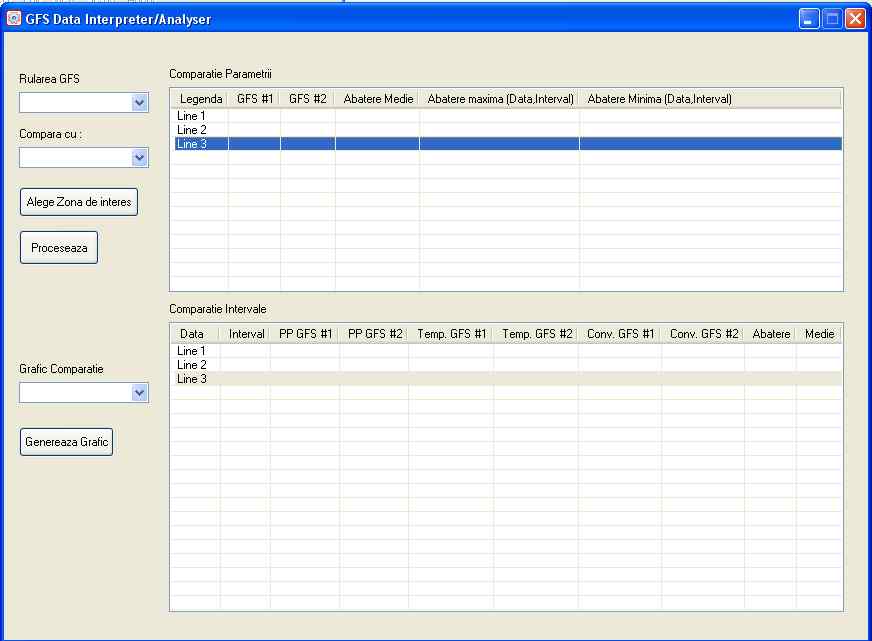Image resolution: width=872 pixels, height=641 pixels.
Task: Click the Abatere maxima (Data,Interval) header
Action: 499,99
